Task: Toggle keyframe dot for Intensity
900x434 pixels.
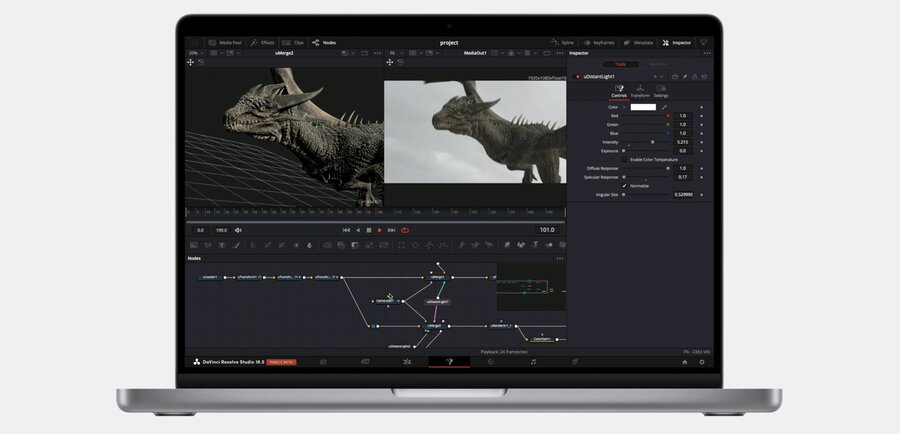Action: click(x=701, y=142)
